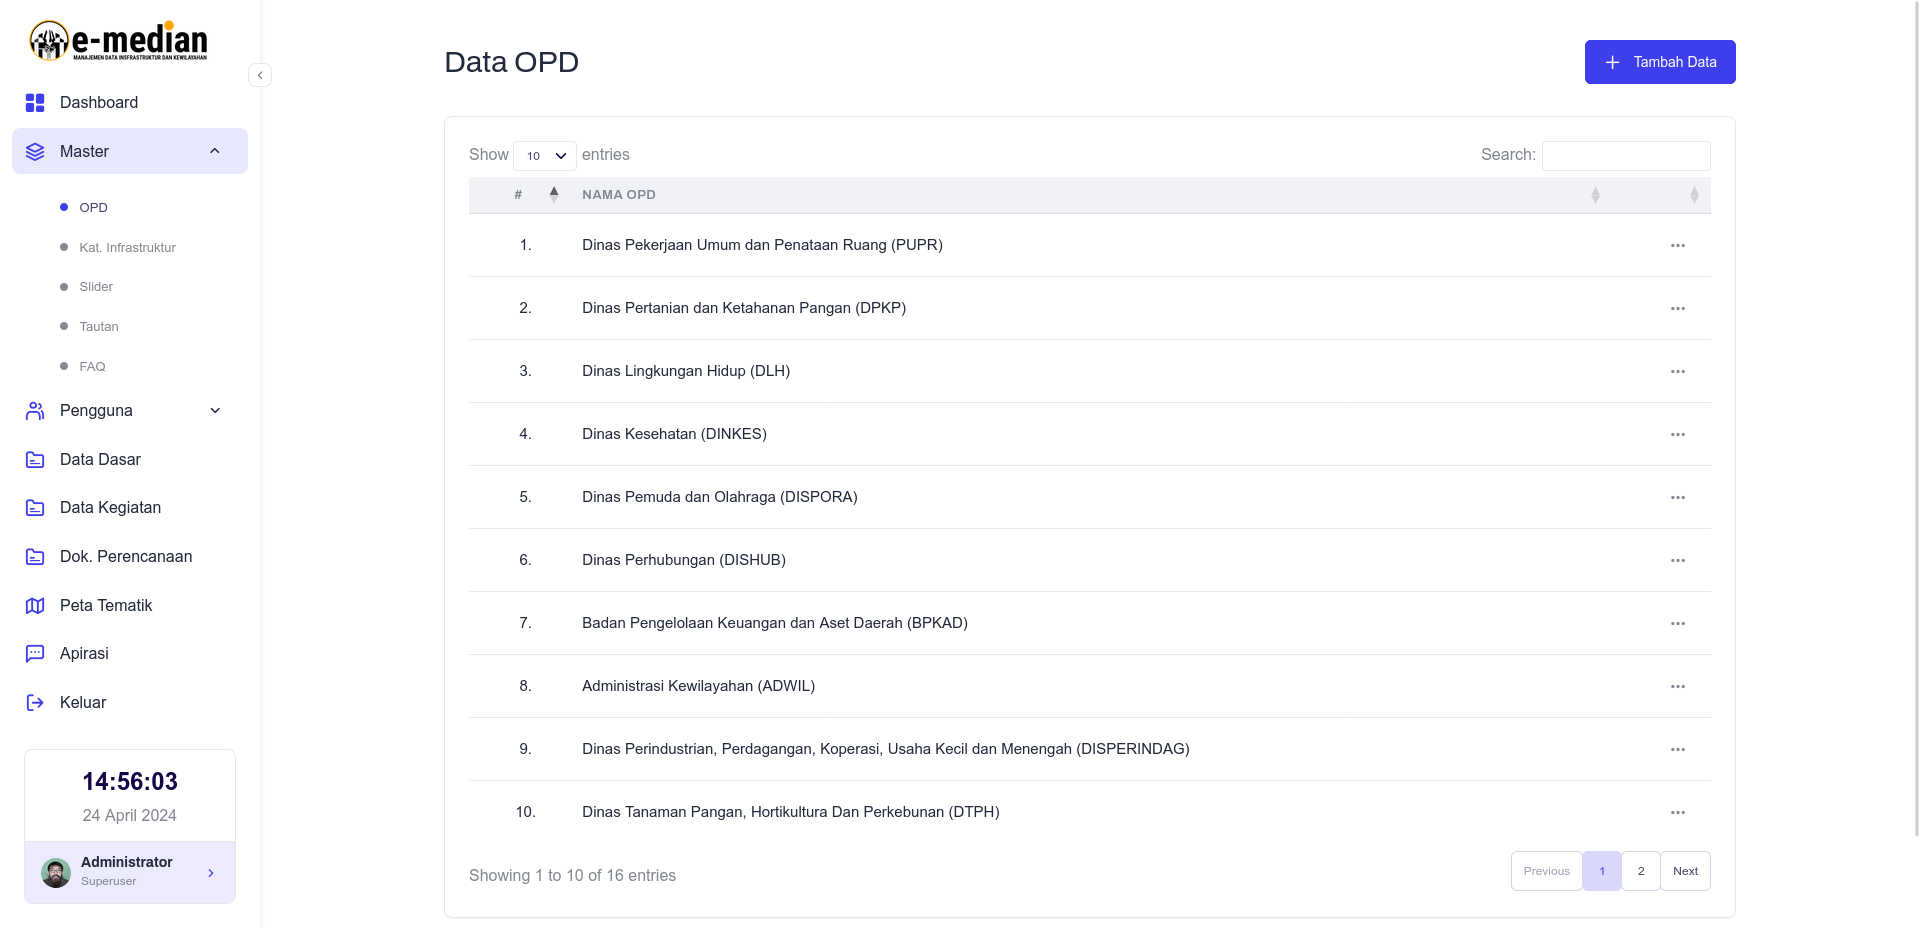Open the Slider submenu item
Screen dimensions: 1920x928
tap(96, 287)
